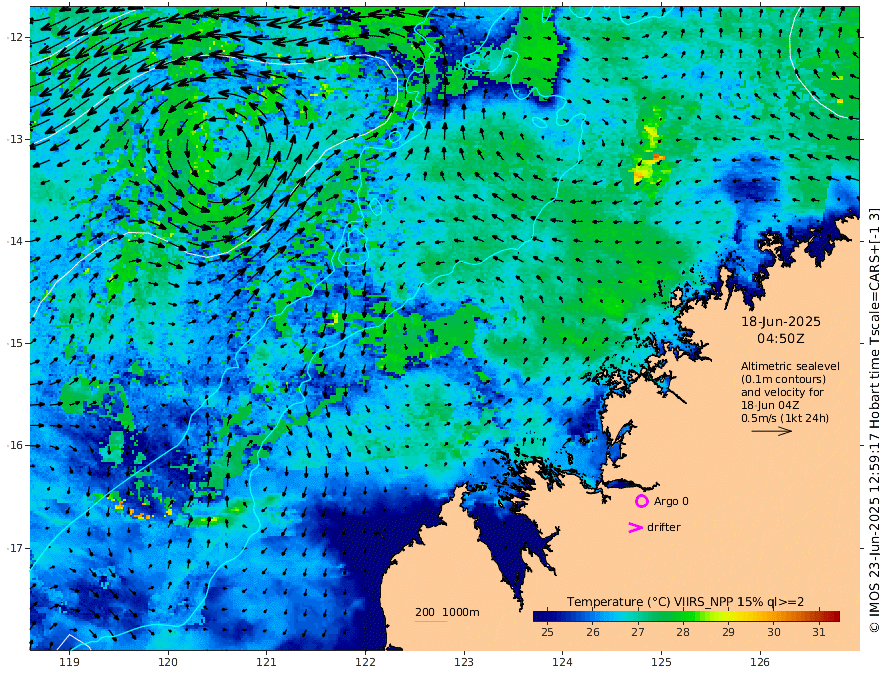The width and height of the screenshot is (880, 680).
Task: Click longitude axis label 120
Action: tap(168, 663)
